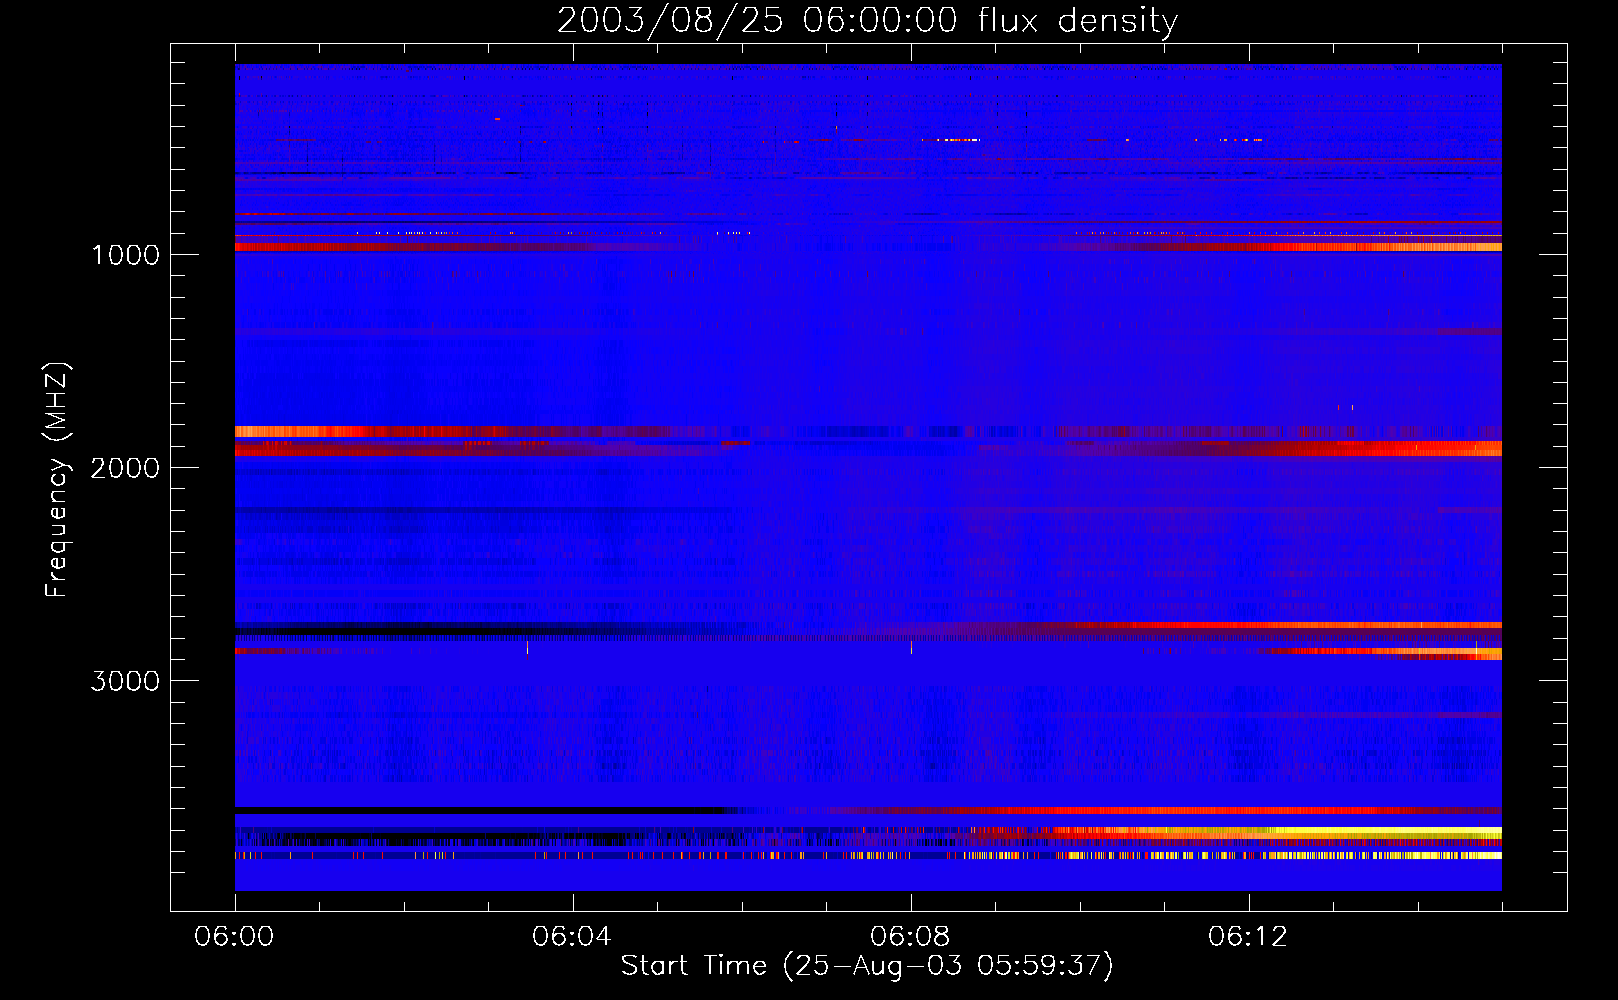Screen dimensions: 1618x1000
Task: Click the 06:08 time tick label
Action: coord(910,936)
